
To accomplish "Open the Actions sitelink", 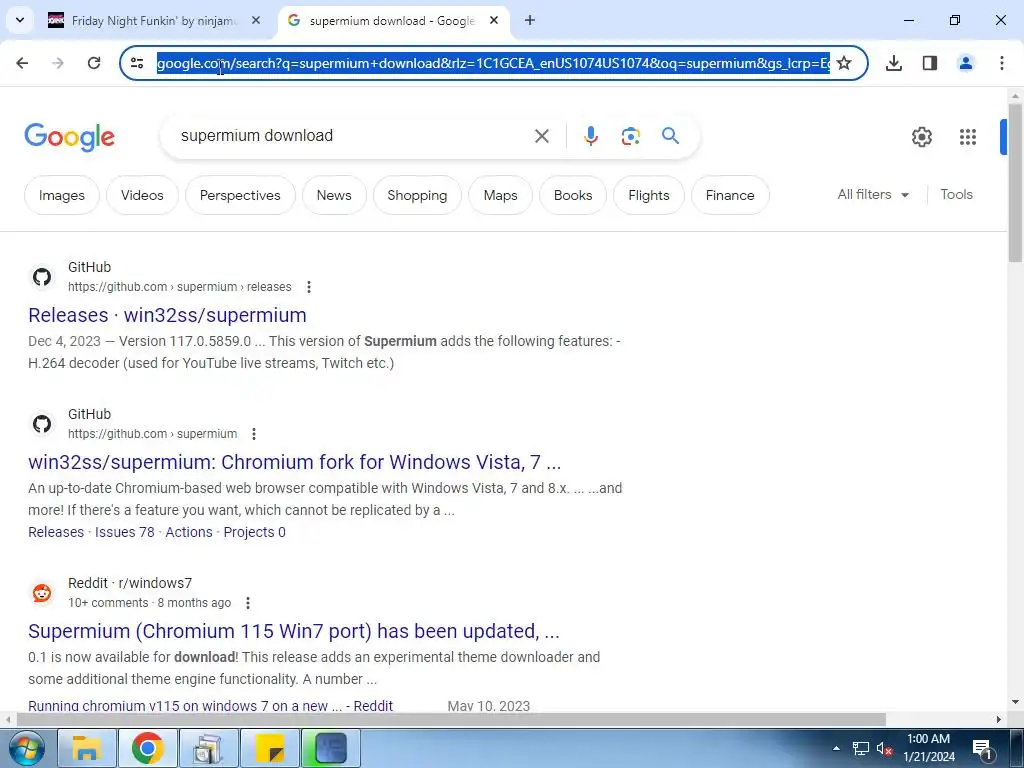I will (189, 532).
